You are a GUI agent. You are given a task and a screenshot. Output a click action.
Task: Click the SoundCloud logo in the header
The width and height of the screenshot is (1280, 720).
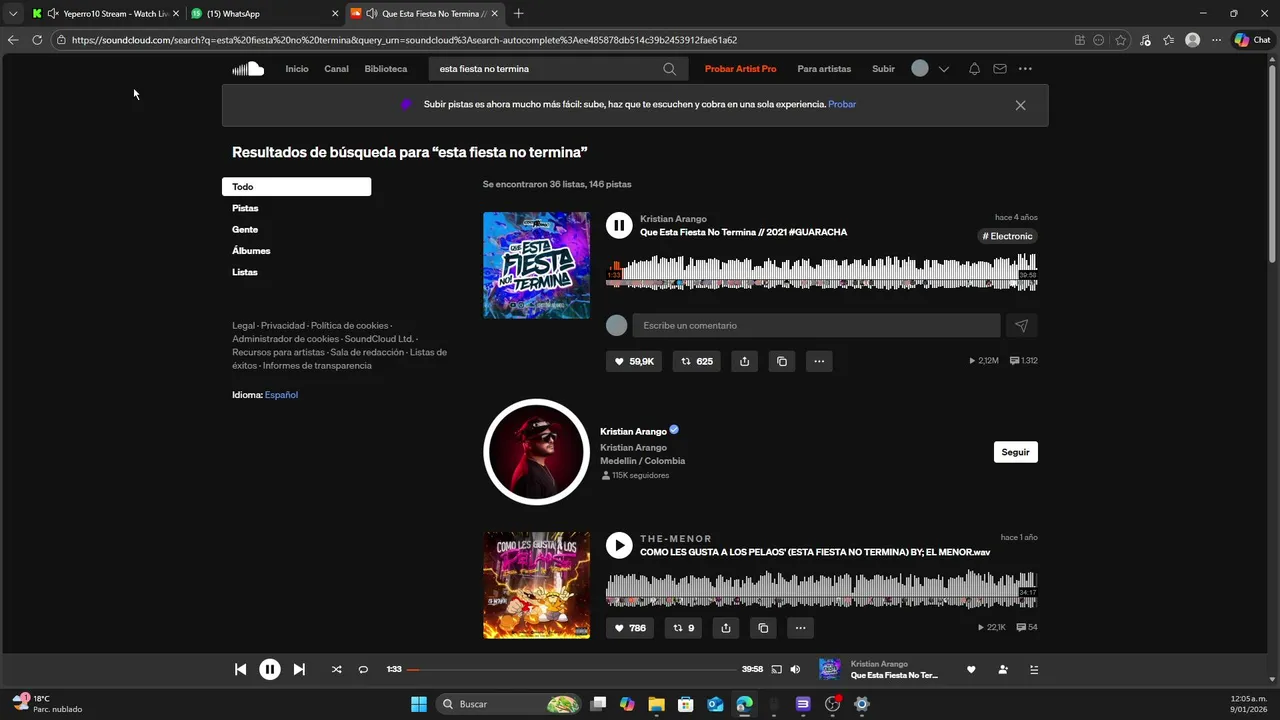(248, 69)
